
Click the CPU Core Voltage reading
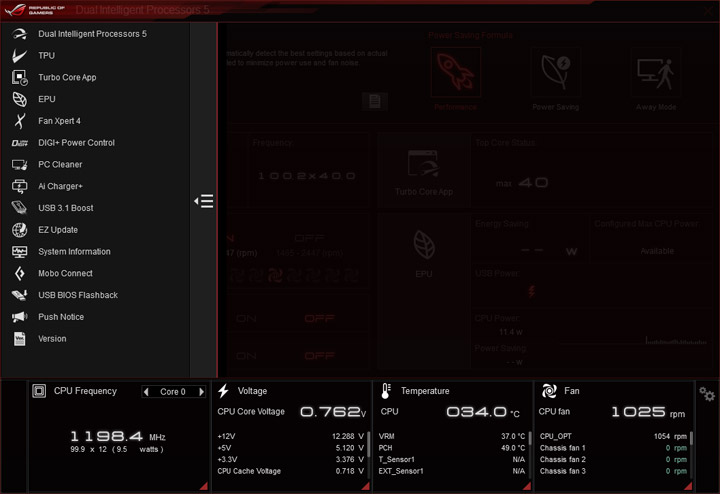pos(333,412)
